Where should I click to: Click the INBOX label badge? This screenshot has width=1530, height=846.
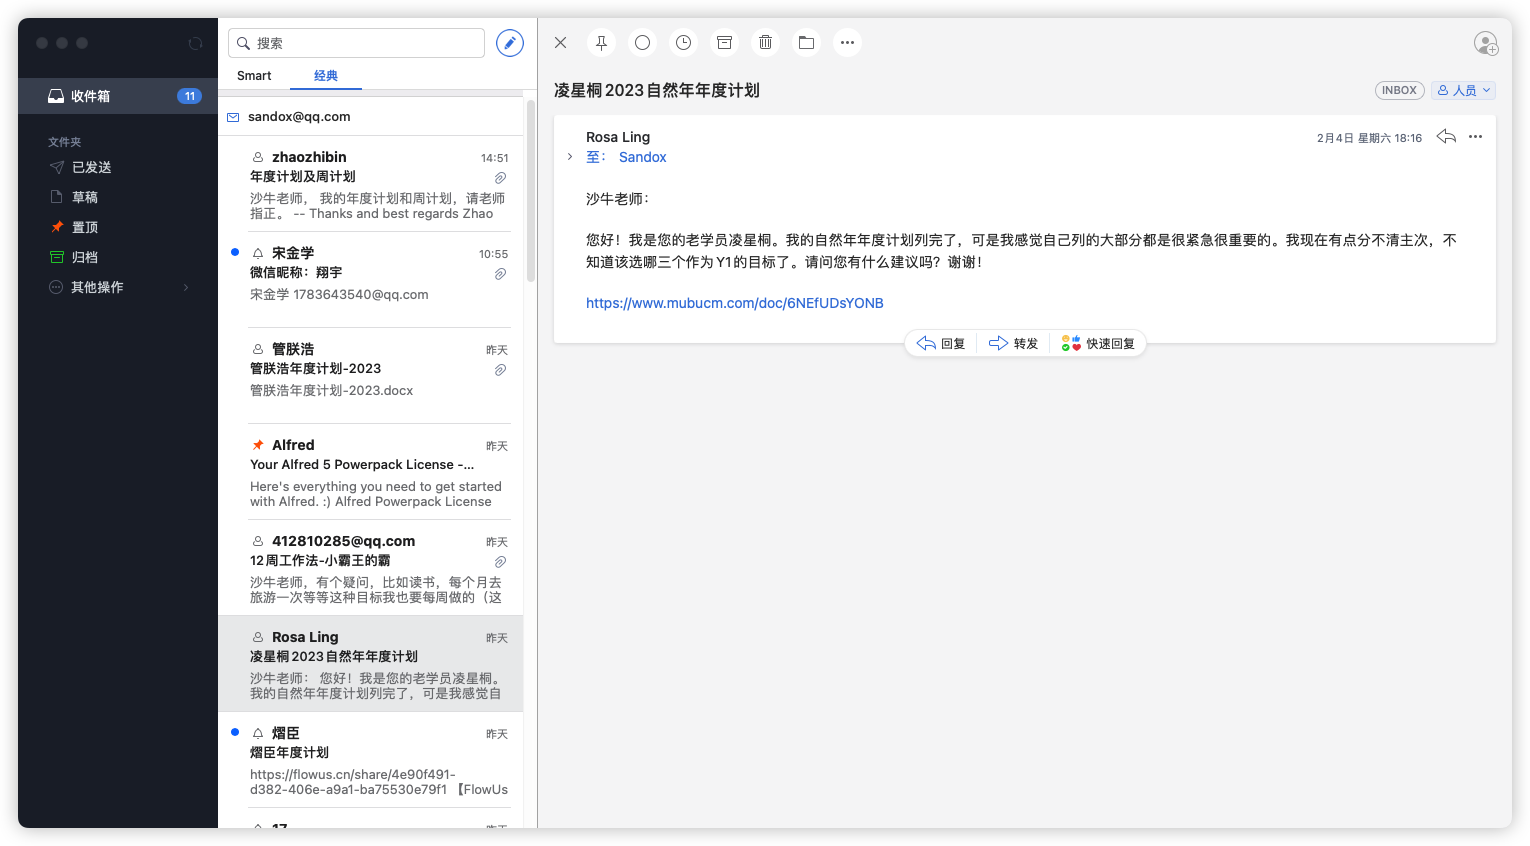(x=1399, y=90)
